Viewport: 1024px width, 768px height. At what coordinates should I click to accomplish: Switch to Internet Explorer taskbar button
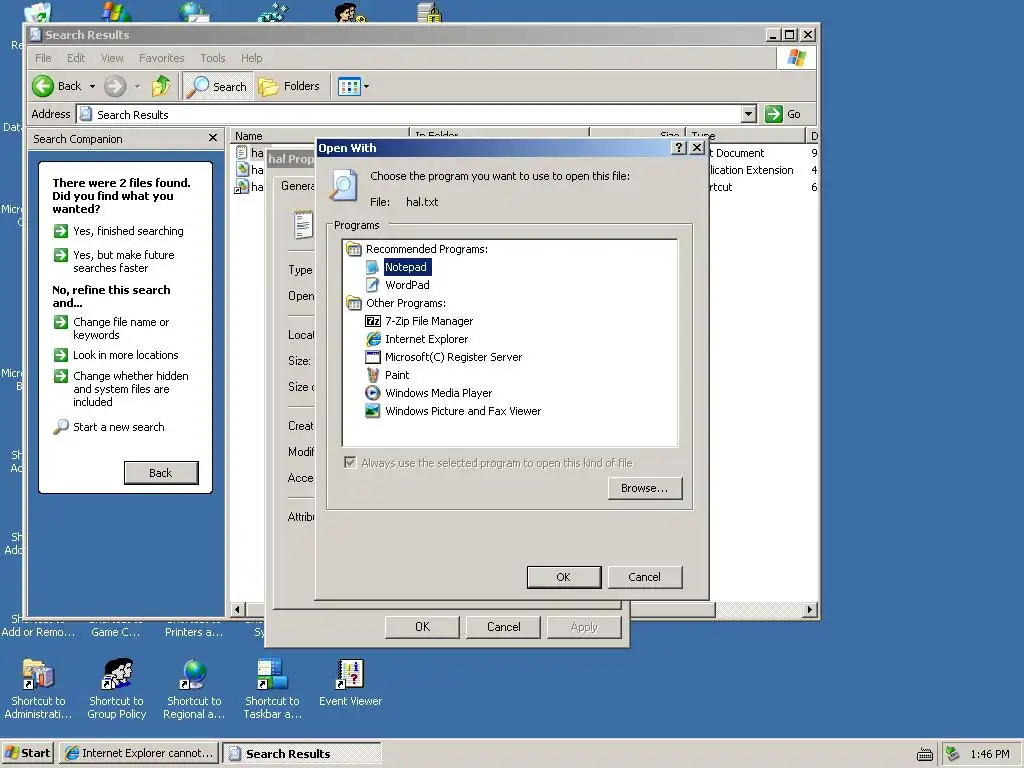pyautogui.click(x=139, y=753)
